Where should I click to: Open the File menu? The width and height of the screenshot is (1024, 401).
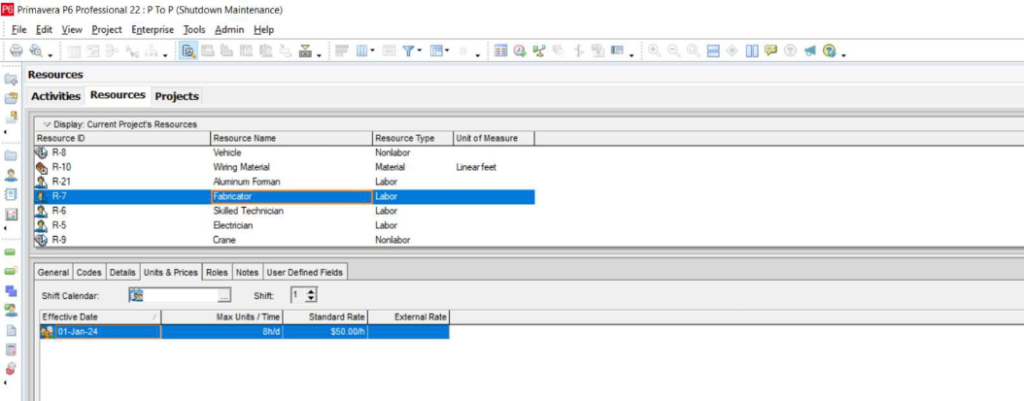point(20,29)
